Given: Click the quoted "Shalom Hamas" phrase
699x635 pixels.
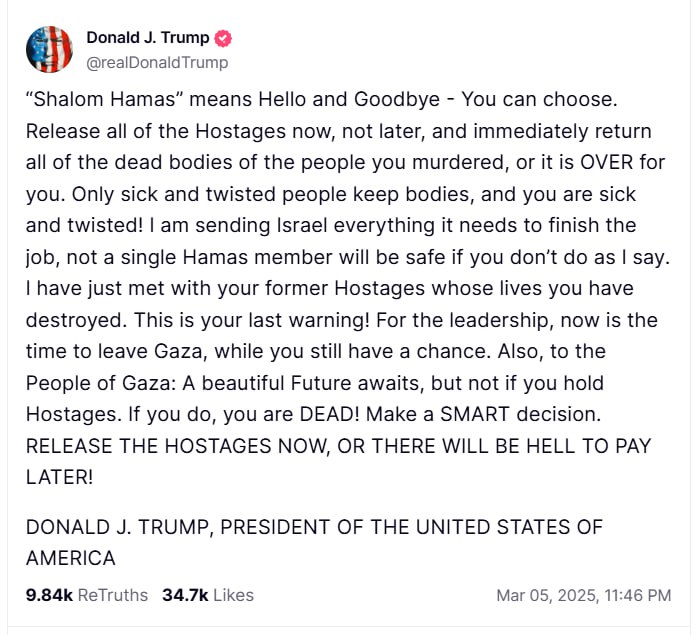Looking at the screenshot, I should pyautogui.click(x=89, y=100).
